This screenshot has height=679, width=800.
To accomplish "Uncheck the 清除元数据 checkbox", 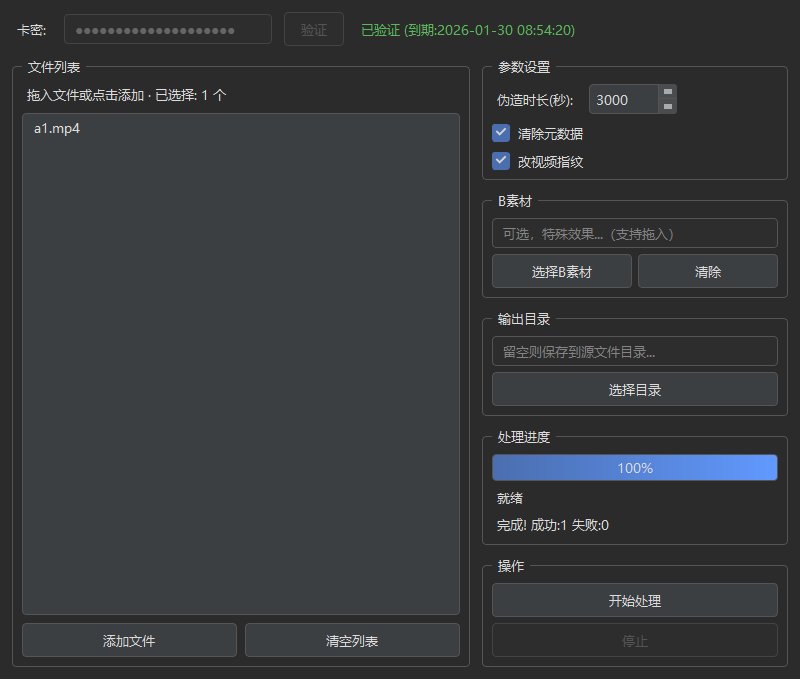I will tap(502, 133).
